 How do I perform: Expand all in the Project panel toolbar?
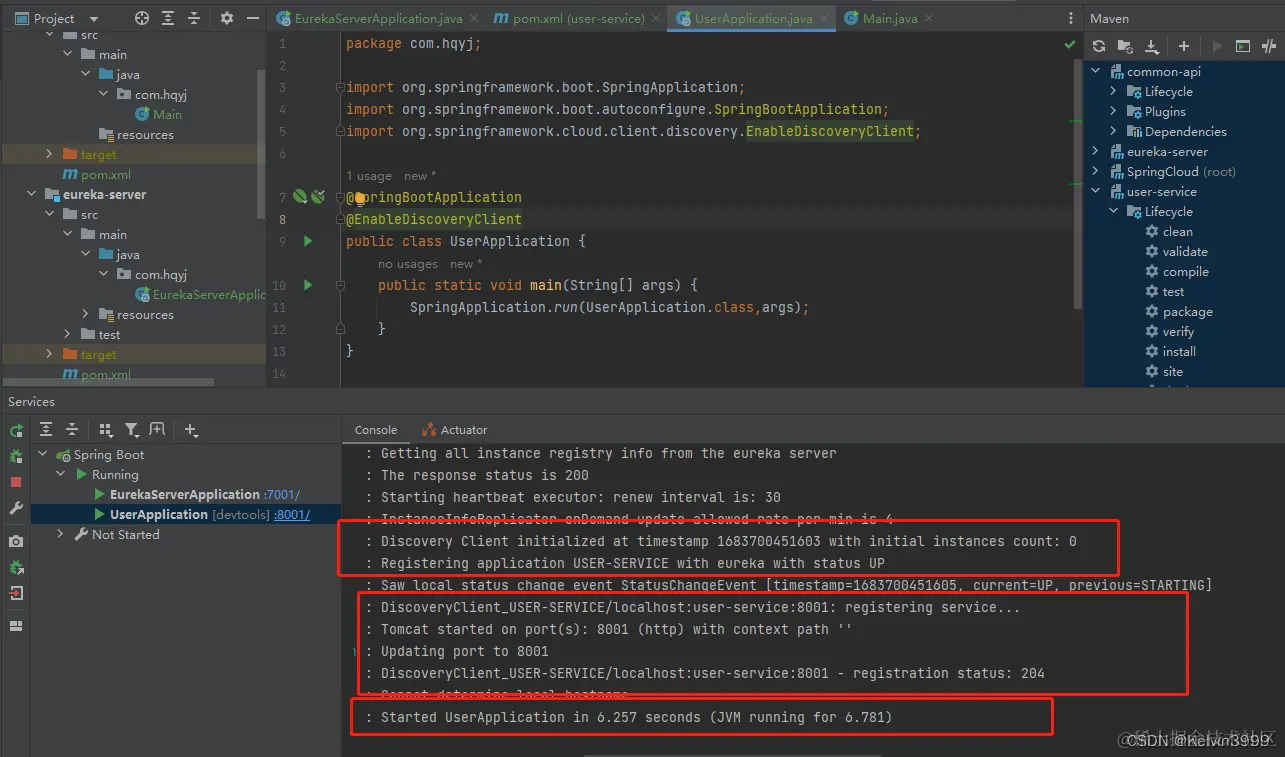tap(168, 18)
